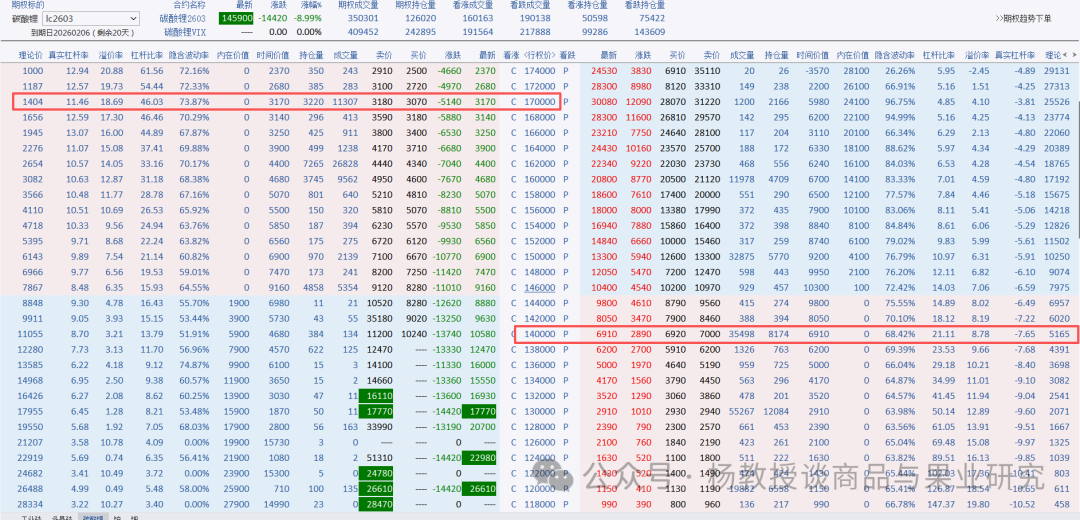The height and width of the screenshot is (520, 1080).
Task: Select the 140000 strike price cell
Action: tap(539, 334)
